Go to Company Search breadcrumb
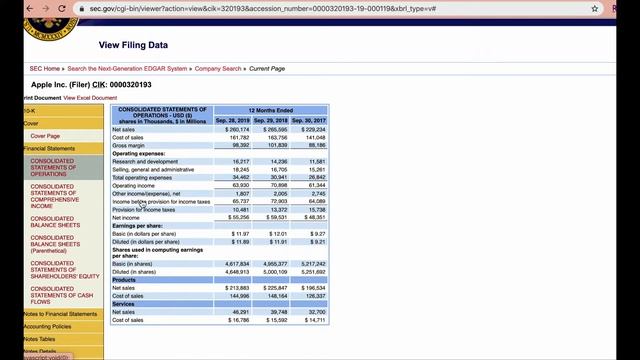 218,69
